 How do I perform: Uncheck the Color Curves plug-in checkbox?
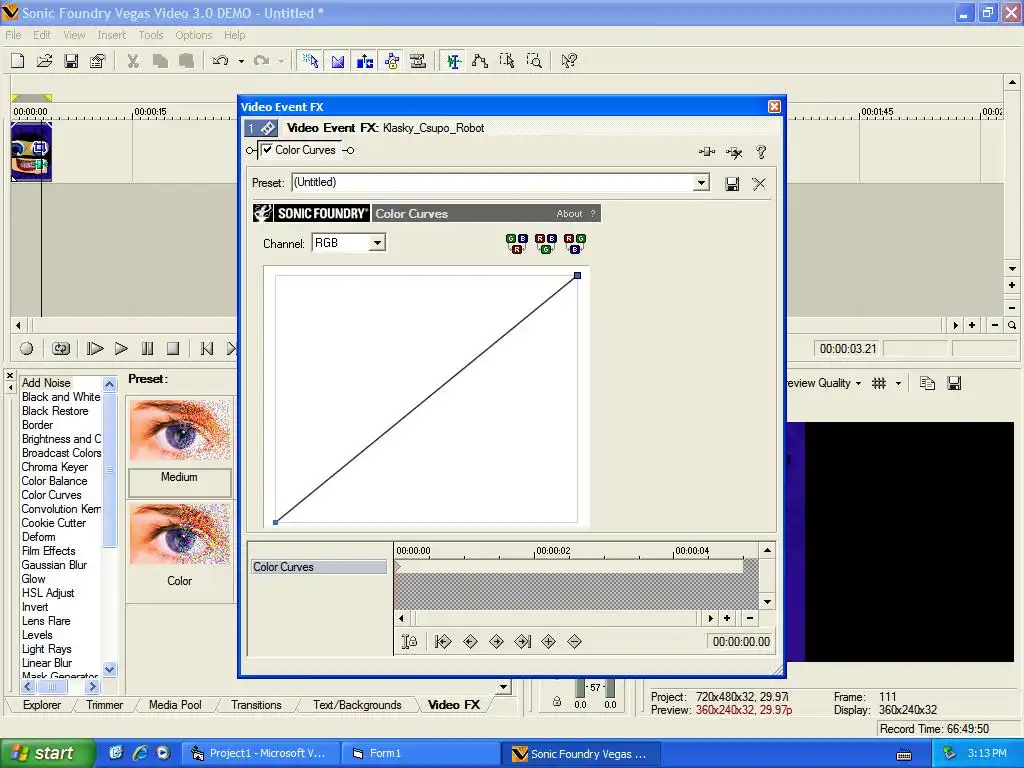tap(268, 150)
